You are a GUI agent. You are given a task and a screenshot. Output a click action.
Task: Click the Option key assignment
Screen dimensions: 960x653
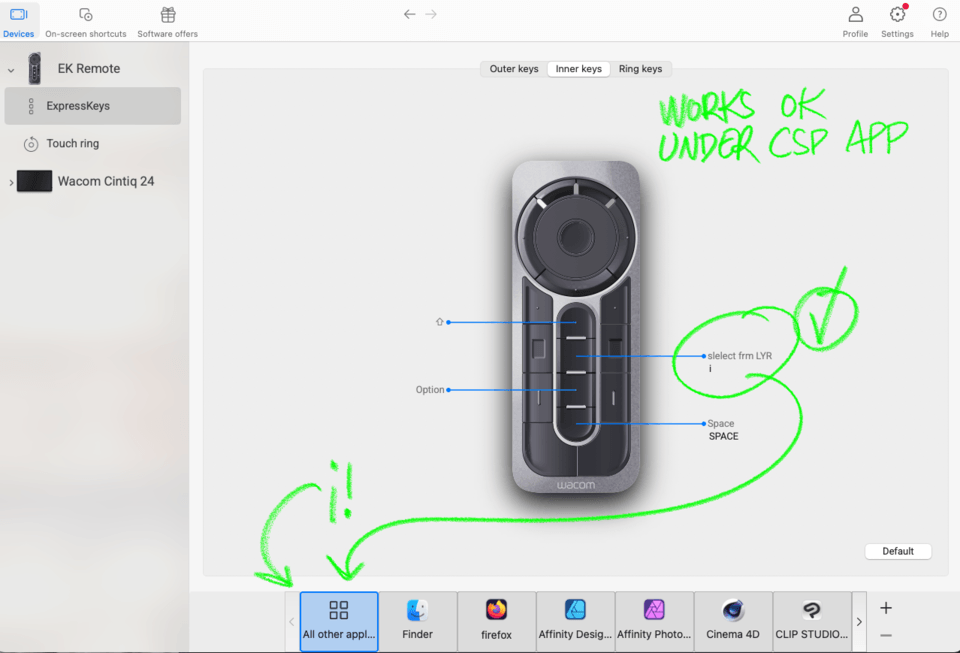[430, 390]
